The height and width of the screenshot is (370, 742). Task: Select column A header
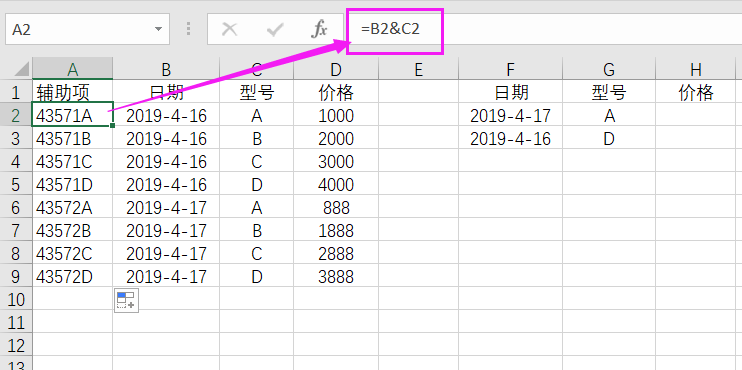tap(72, 70)
